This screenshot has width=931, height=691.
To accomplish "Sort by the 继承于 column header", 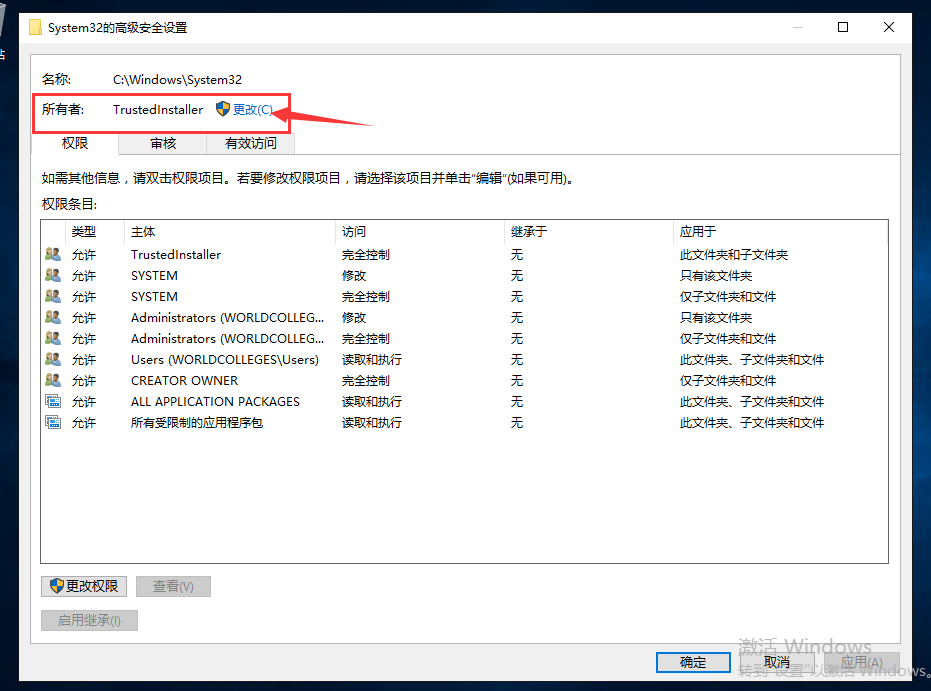I will tap(588, 232).
